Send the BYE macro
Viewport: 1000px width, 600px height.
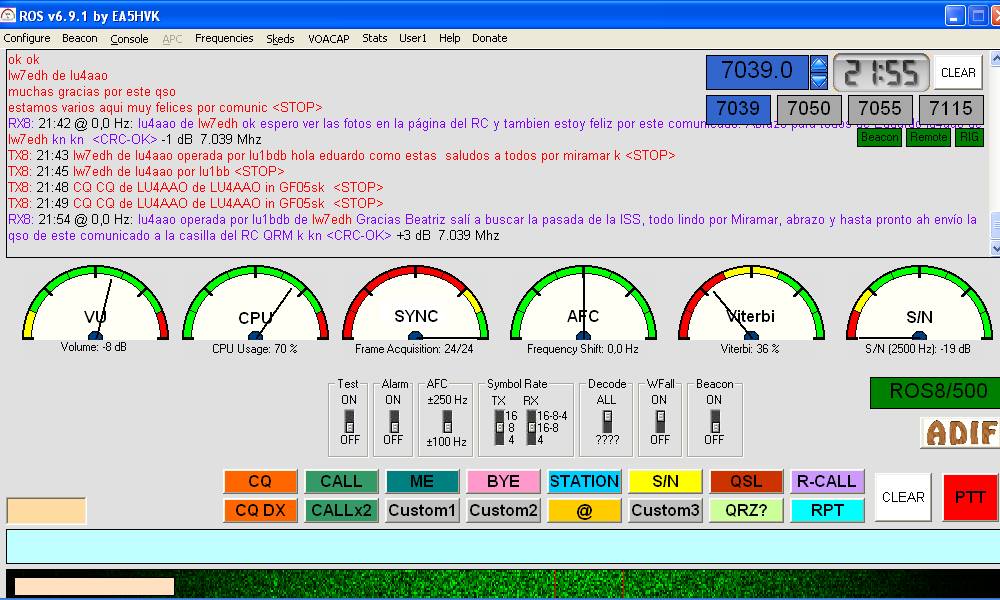503,481
